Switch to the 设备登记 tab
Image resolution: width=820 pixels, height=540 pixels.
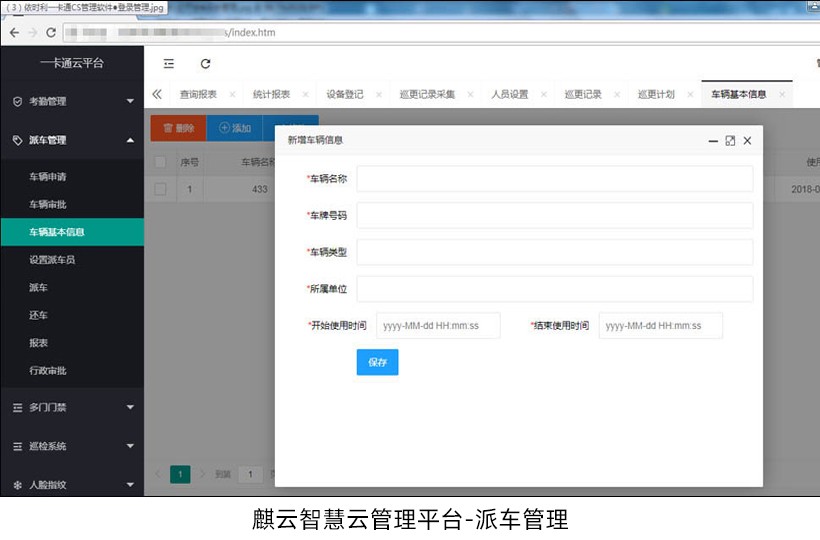(345, 95)
